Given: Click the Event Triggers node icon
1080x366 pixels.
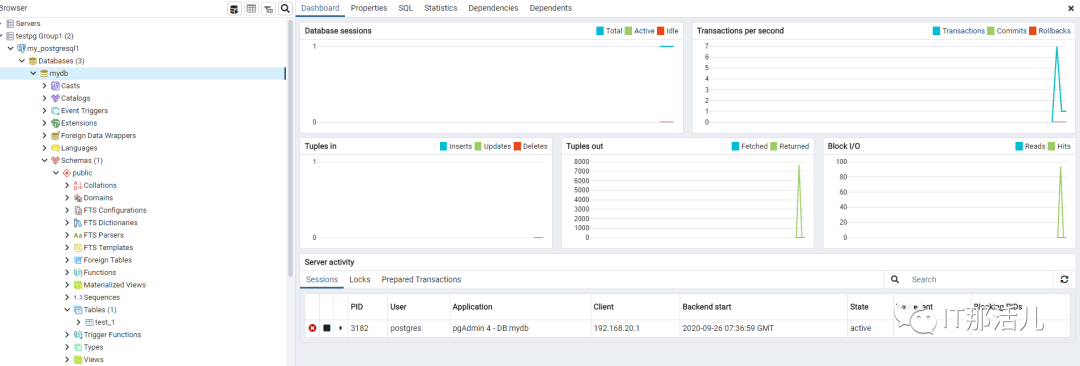Looking at the screenshot, I should click(55, 110).
